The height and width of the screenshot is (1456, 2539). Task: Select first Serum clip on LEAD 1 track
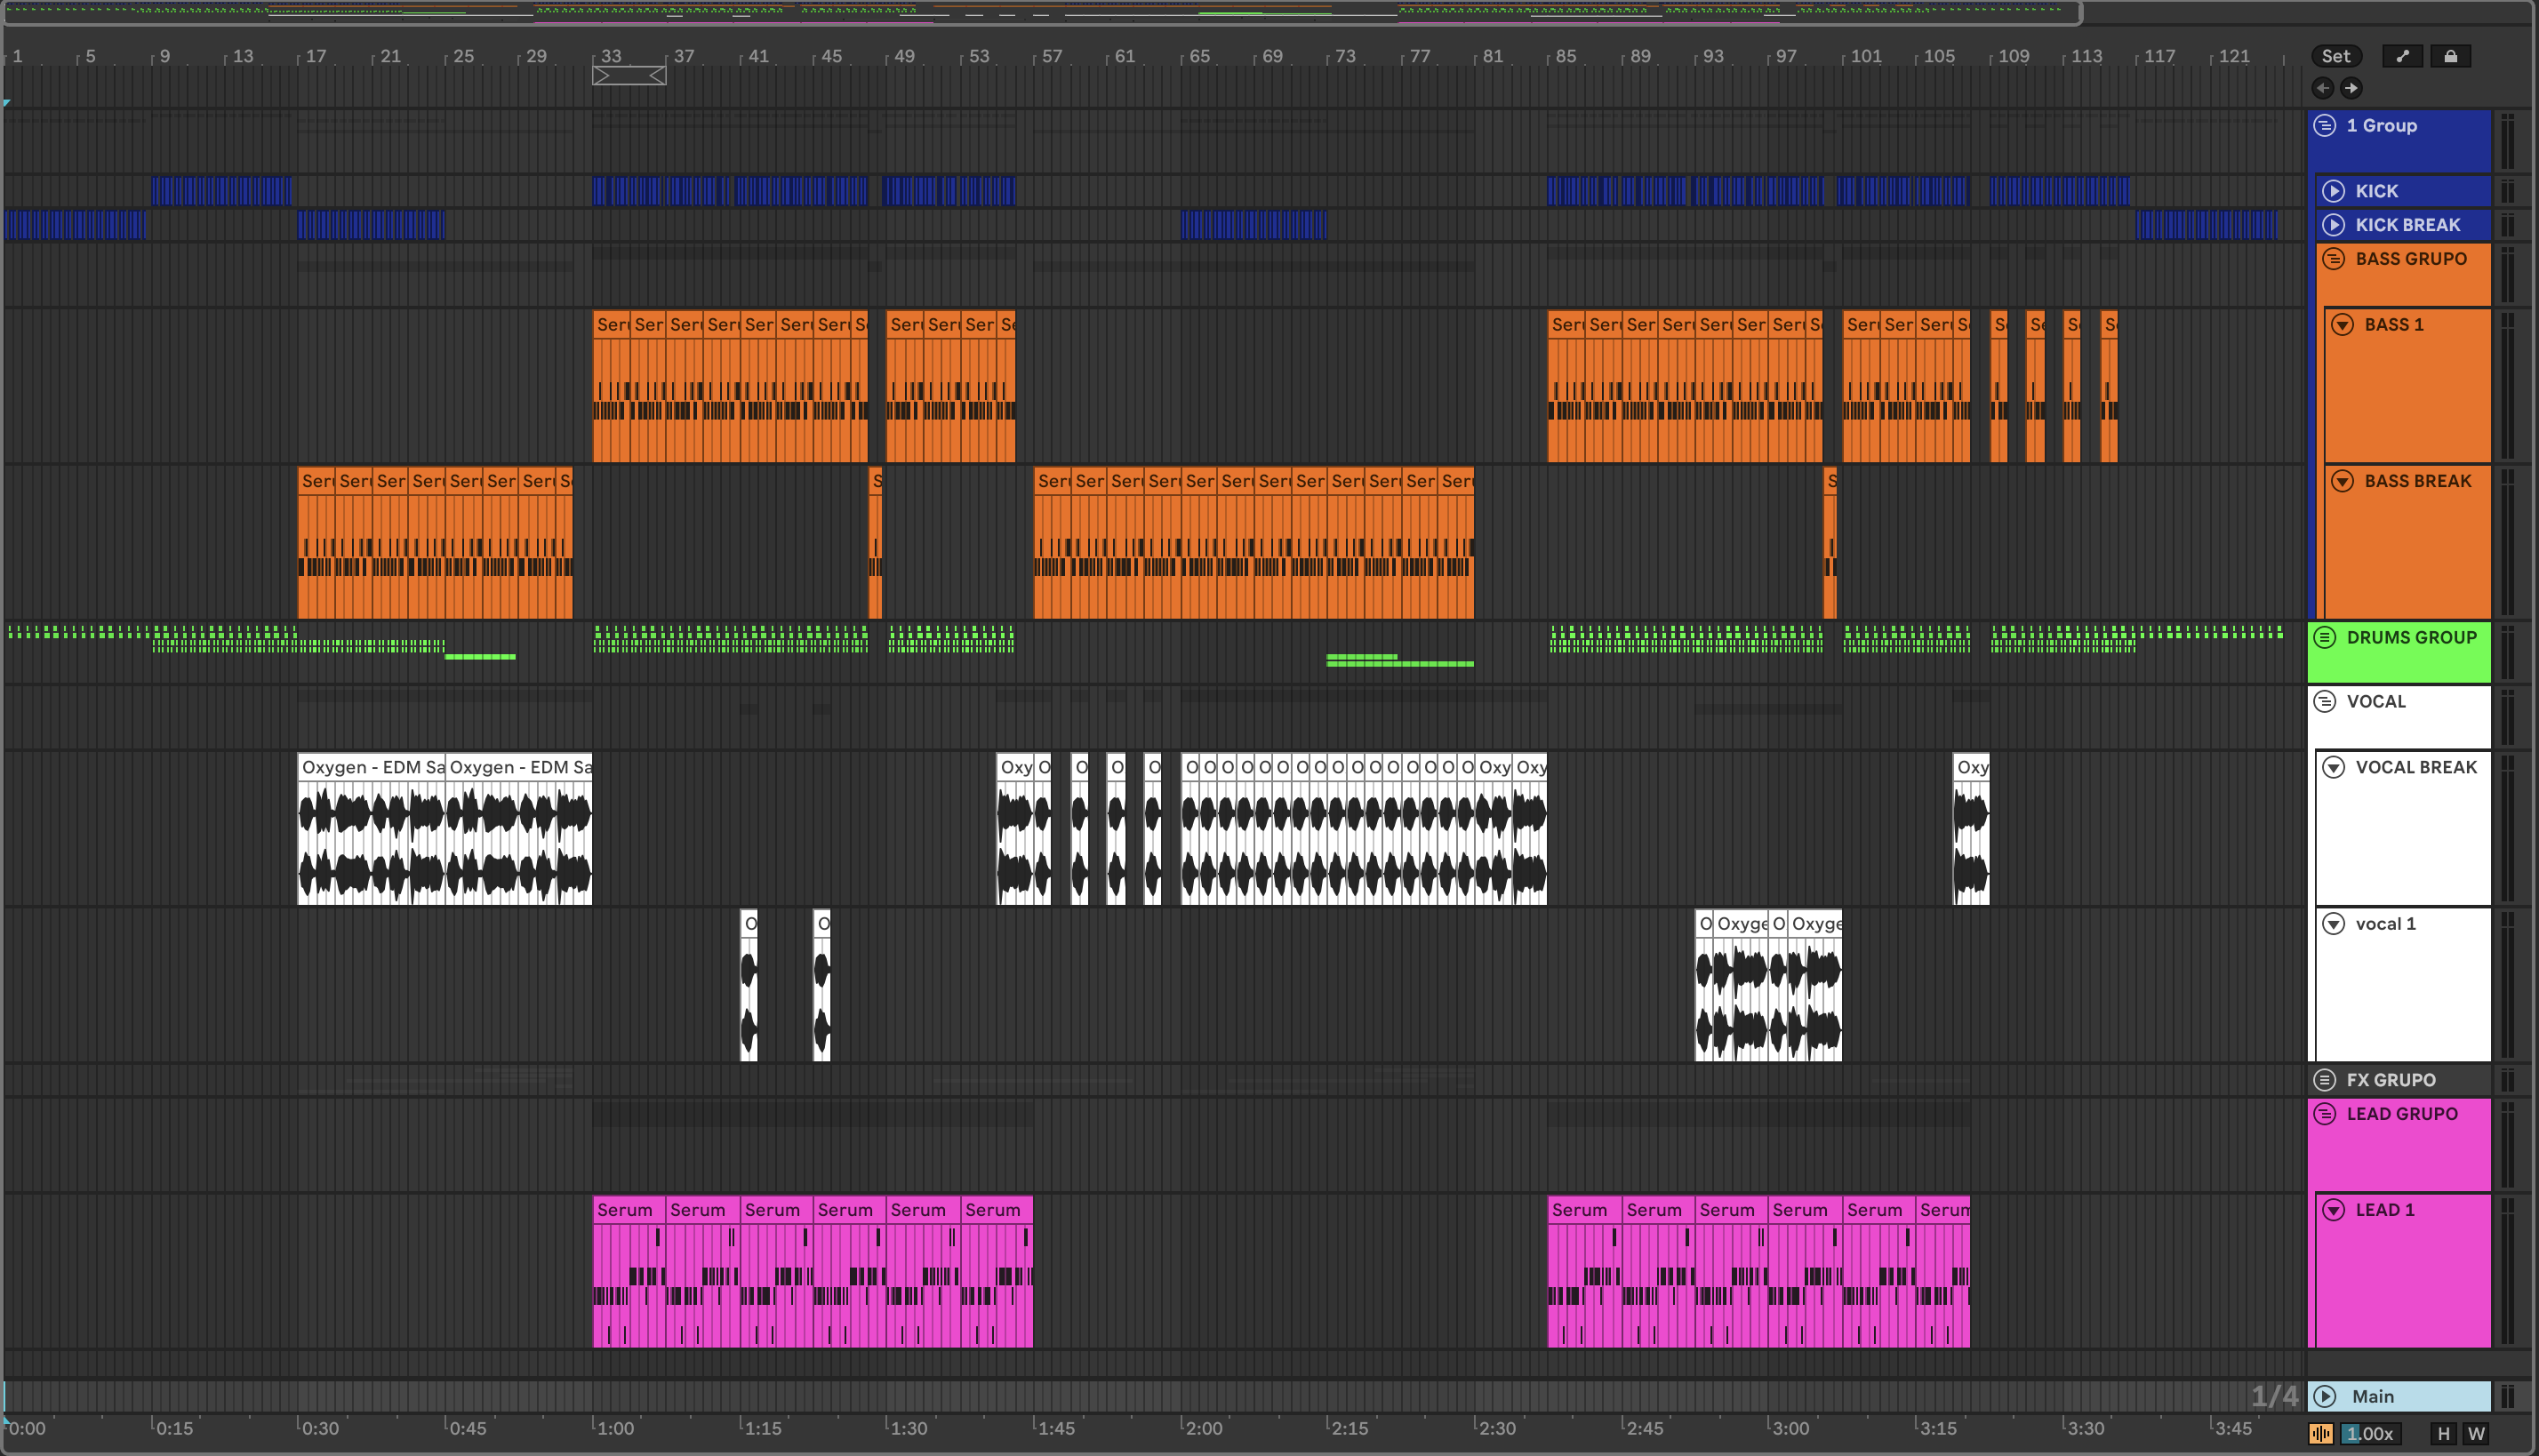click(629, 1271)
